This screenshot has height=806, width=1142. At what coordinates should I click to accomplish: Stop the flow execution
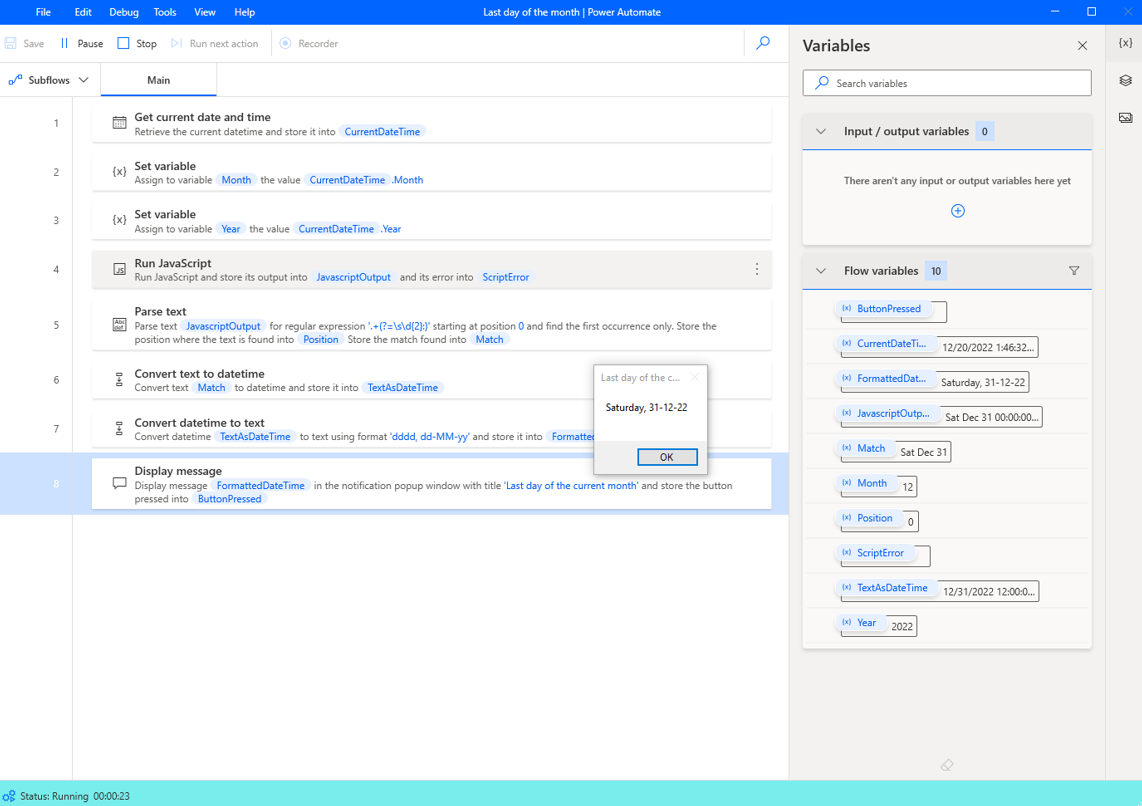137,43
